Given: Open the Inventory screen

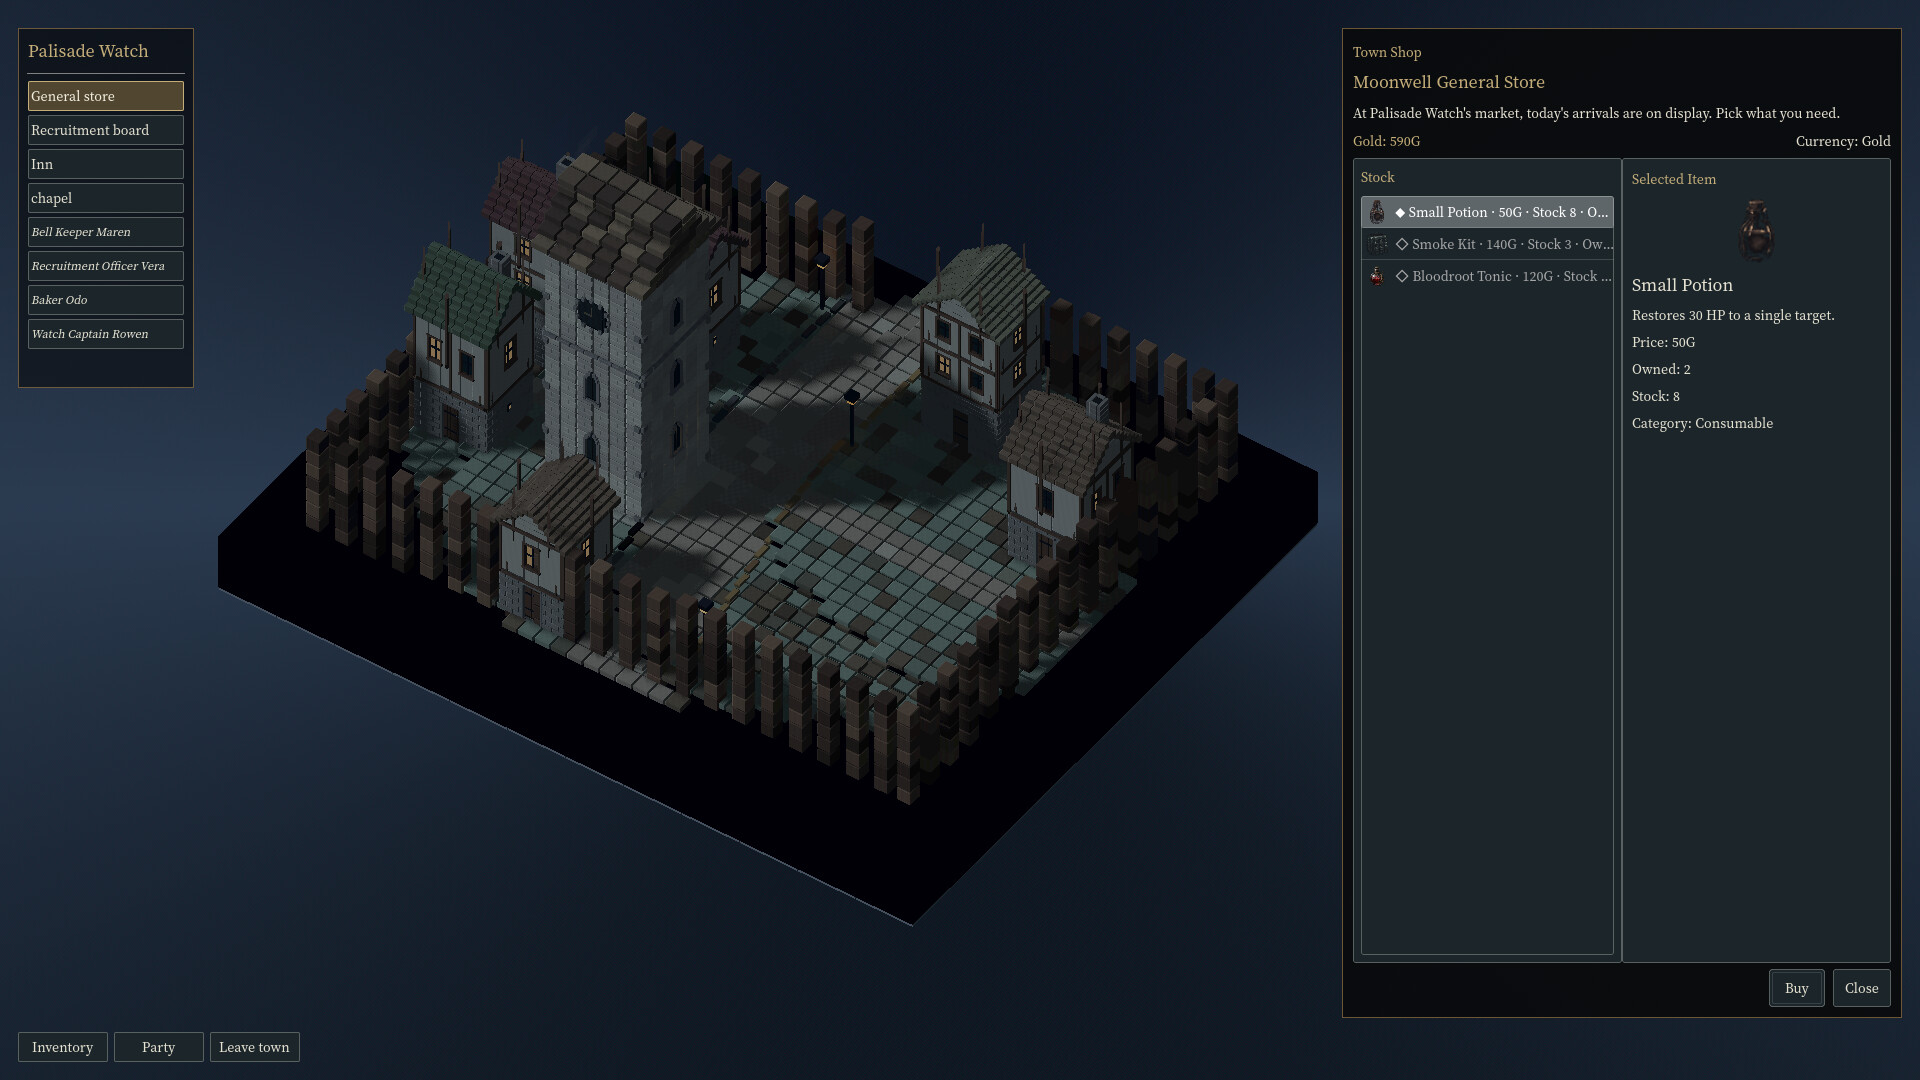Looking at the screenshot, I should (x=62, y=1047).
